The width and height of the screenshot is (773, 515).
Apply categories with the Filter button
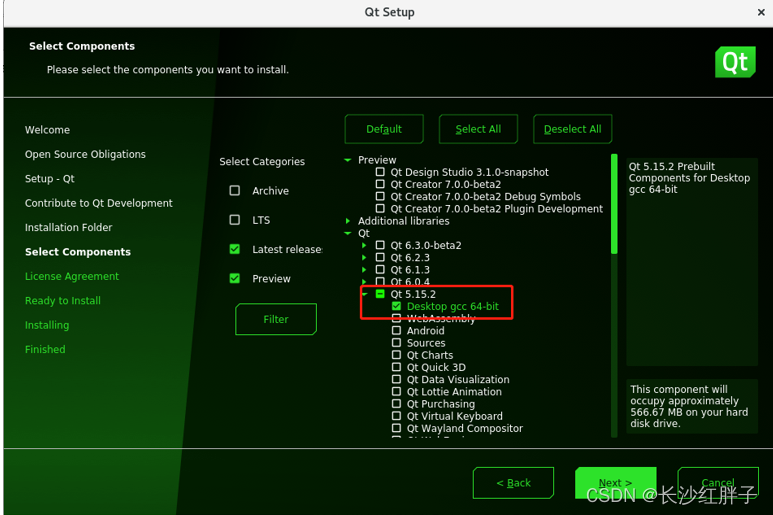point(276,319)
